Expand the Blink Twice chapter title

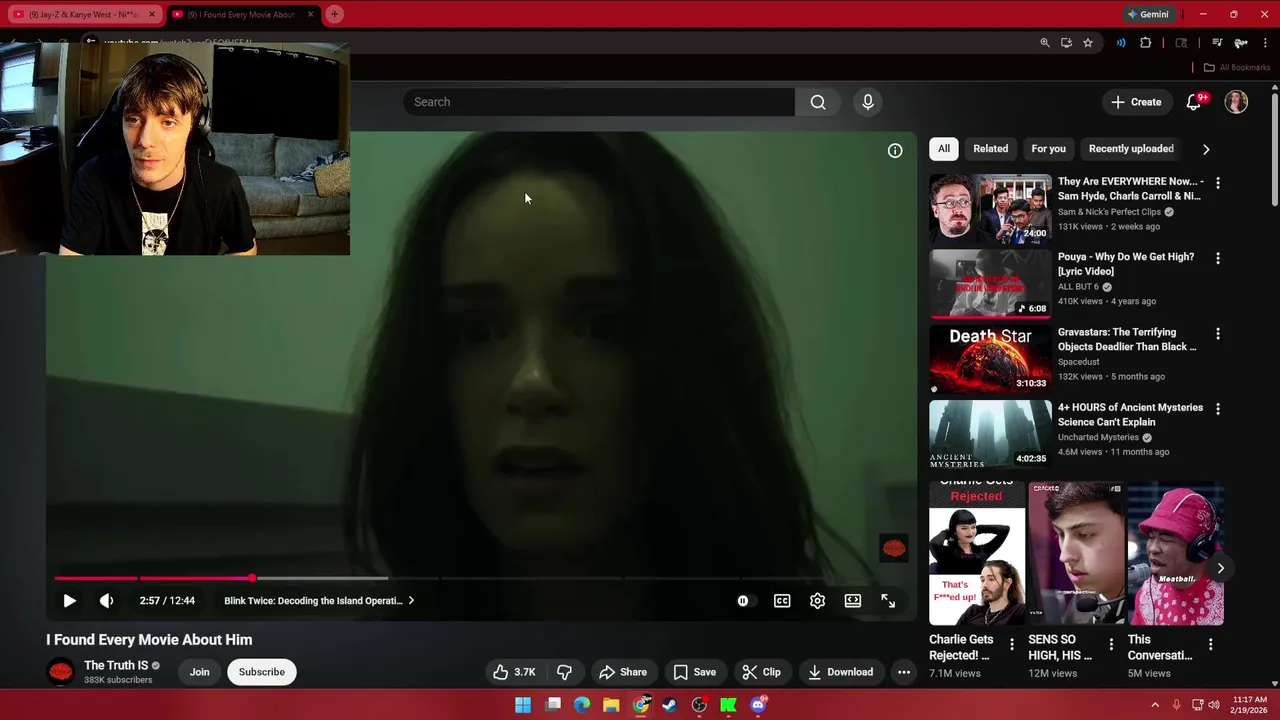(x=319, y=601)
